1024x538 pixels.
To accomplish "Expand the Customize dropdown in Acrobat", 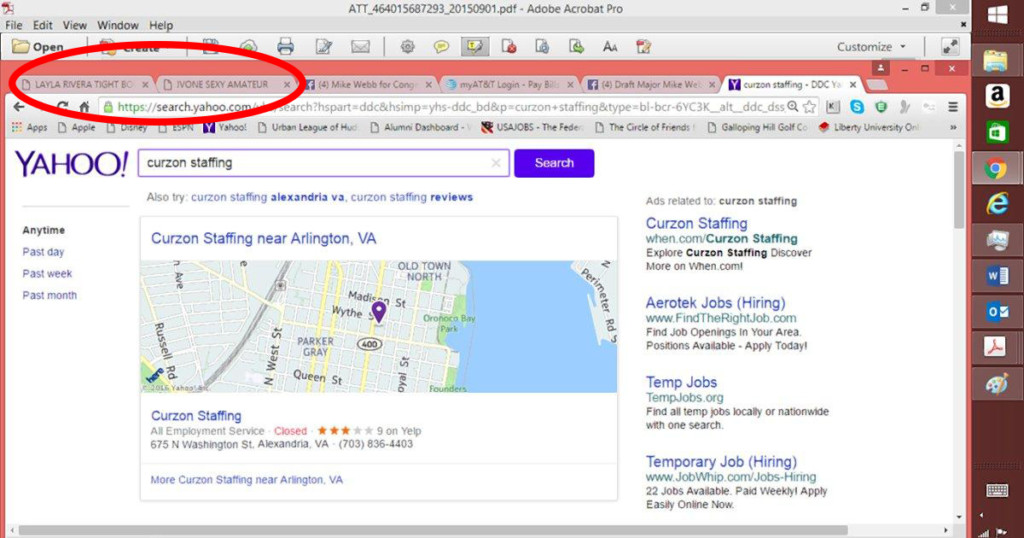I will pyautogui.click(x=871, y=47).
